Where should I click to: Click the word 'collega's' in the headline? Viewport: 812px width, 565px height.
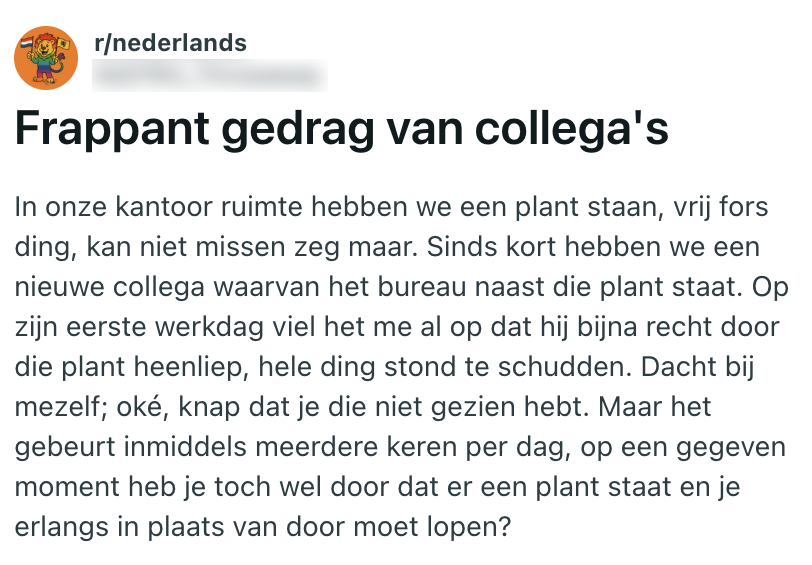tap(575, 132)
